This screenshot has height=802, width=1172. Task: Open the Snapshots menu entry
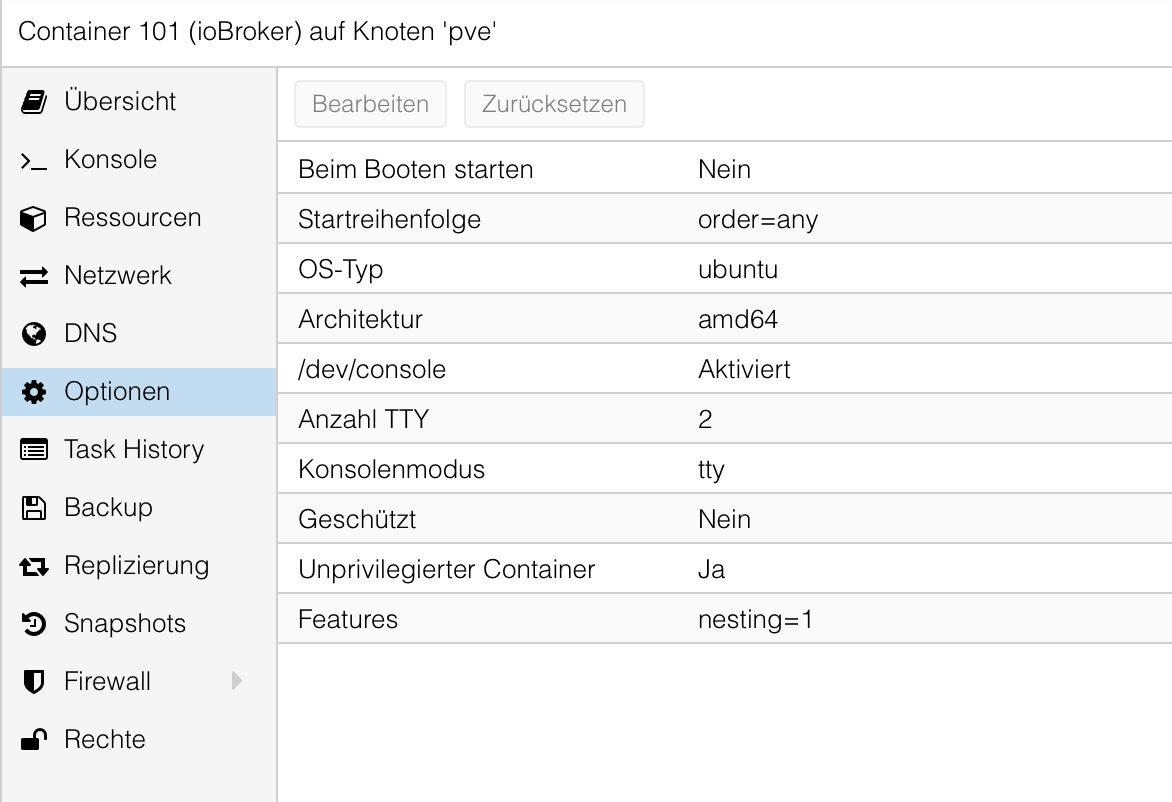[x=125, y=624]
